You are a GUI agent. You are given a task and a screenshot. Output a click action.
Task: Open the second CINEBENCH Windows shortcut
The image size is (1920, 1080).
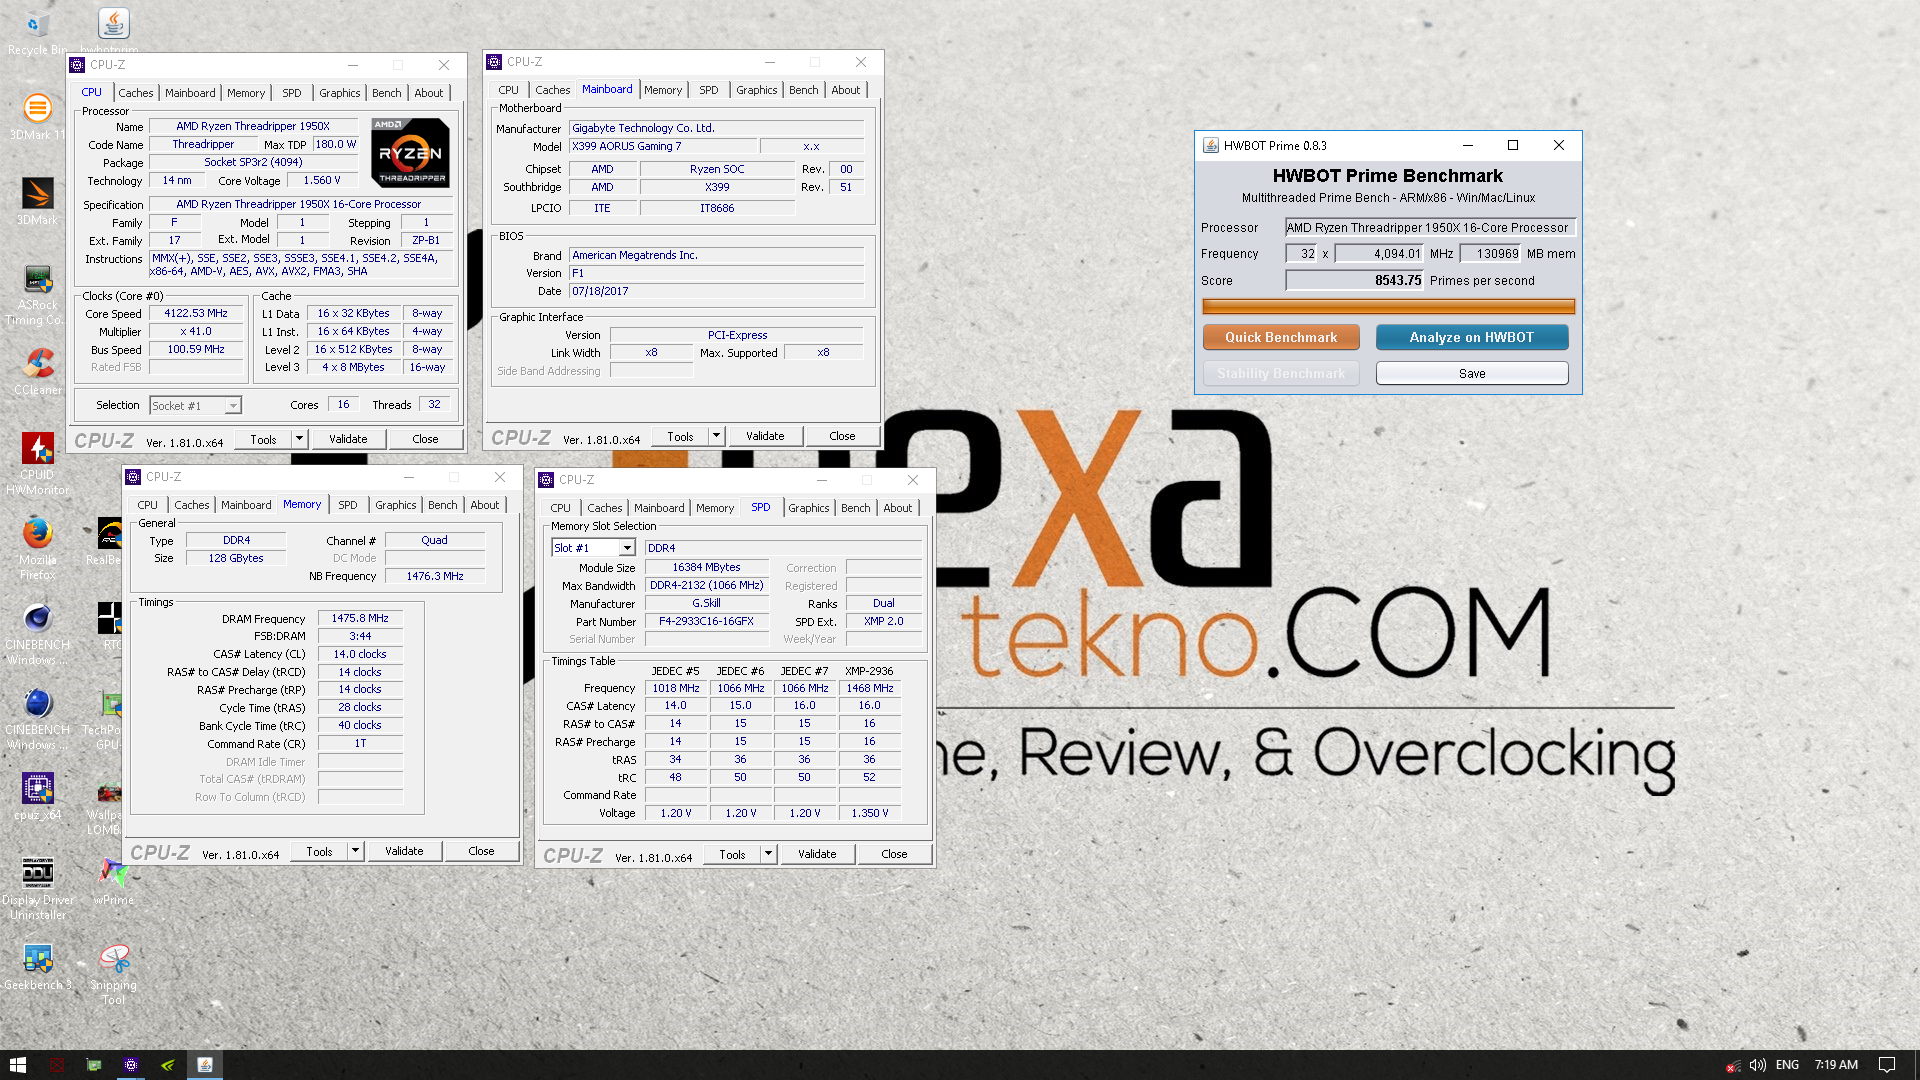[37, 718]
